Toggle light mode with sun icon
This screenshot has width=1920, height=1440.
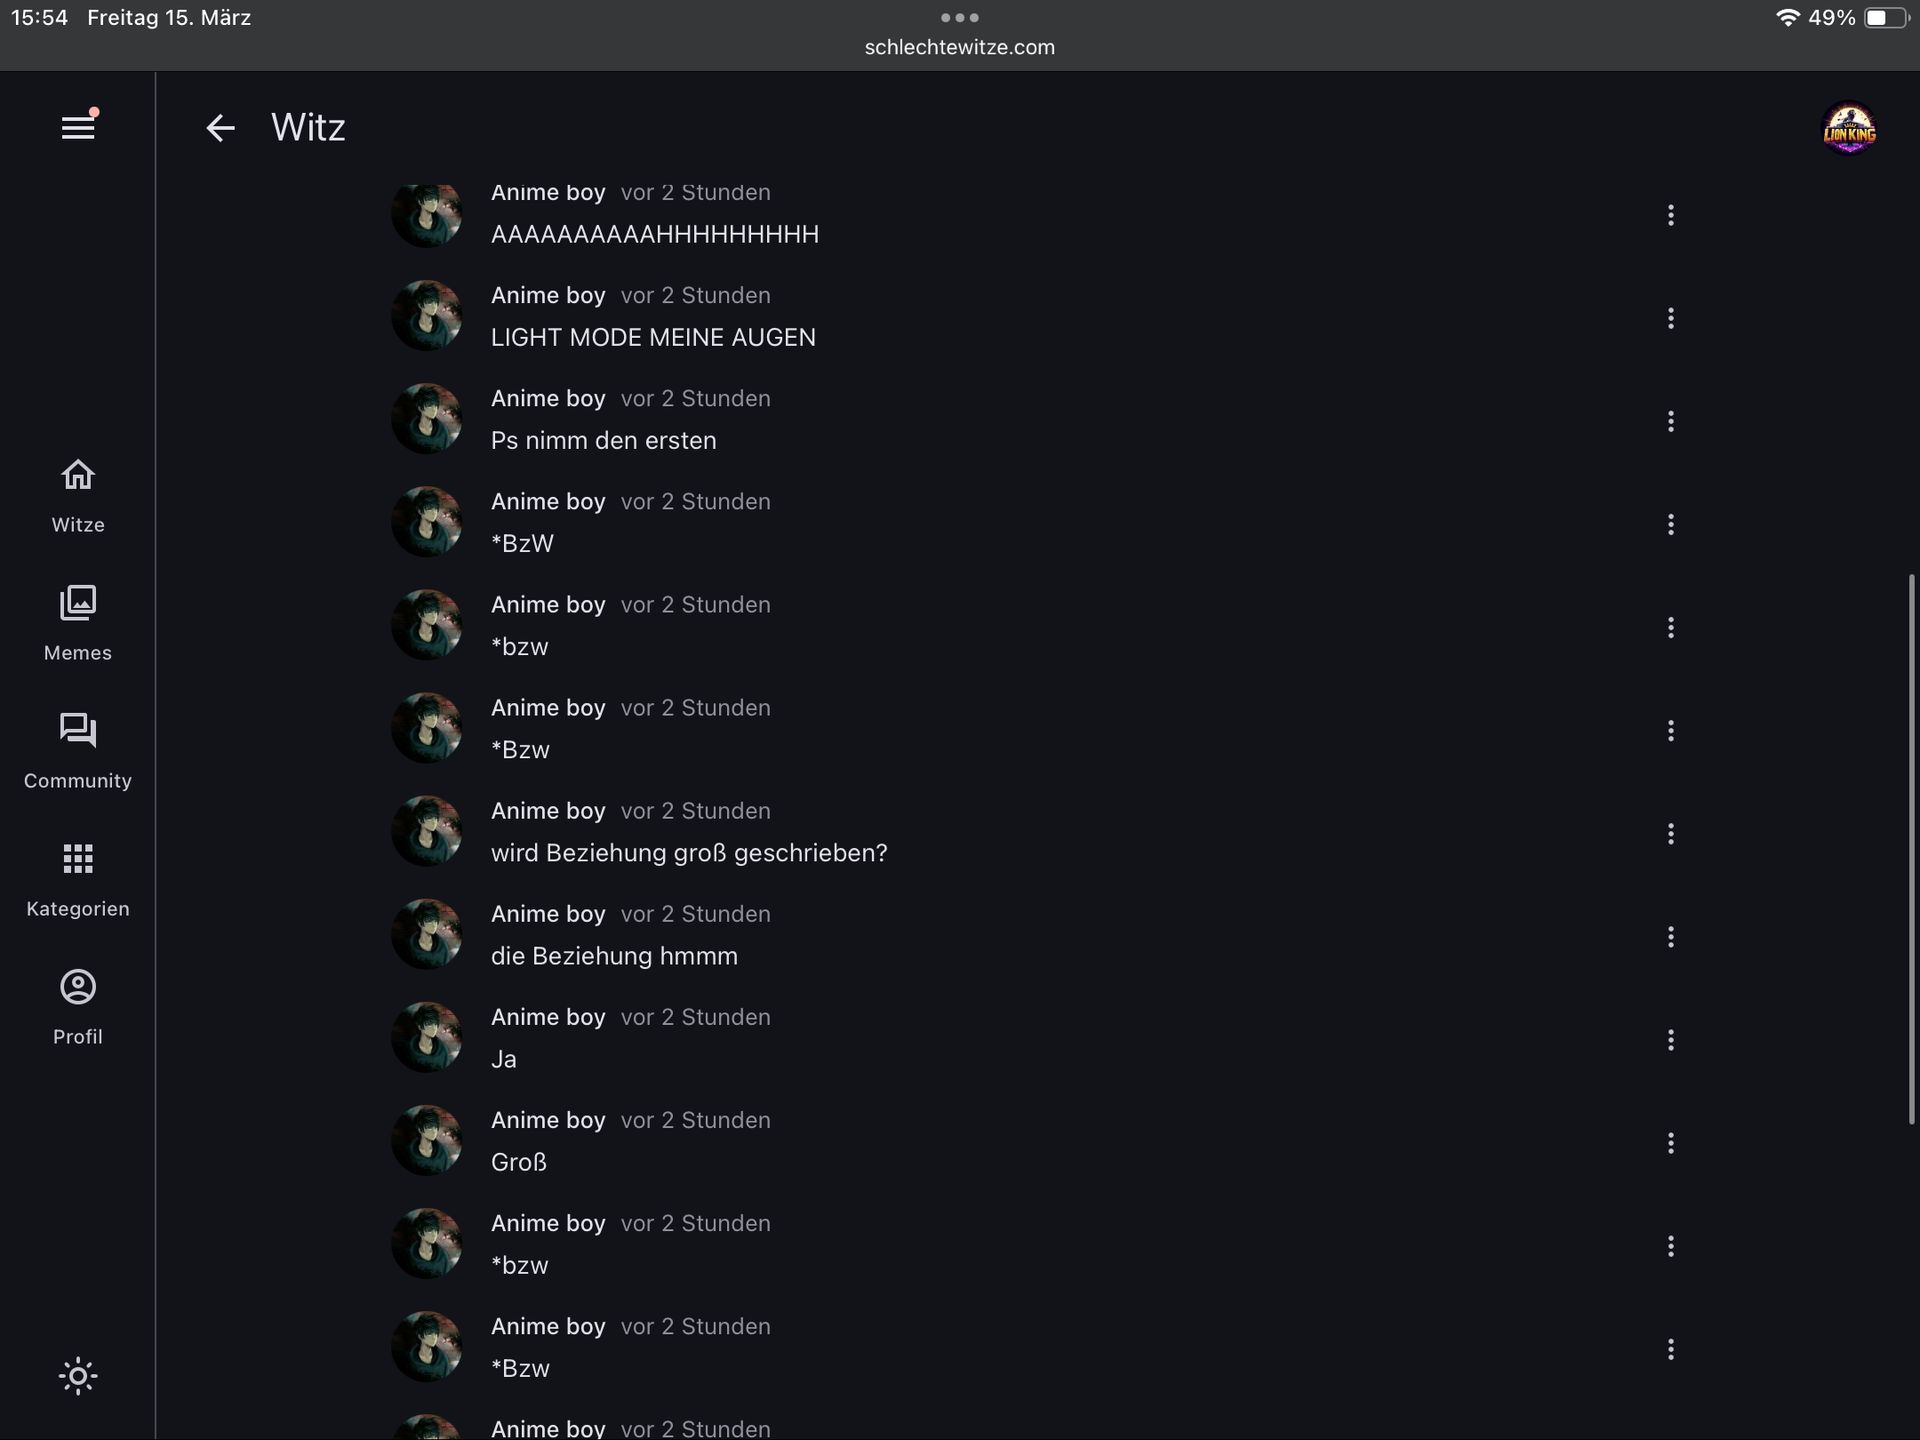click(78, 1376)
